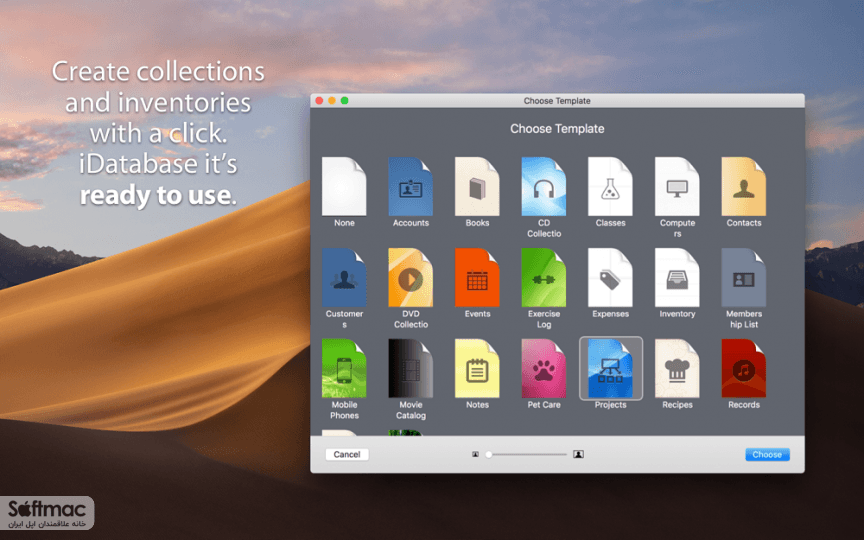Zoom the Choose Template window
Screen dimensions: 864x540
344,100
